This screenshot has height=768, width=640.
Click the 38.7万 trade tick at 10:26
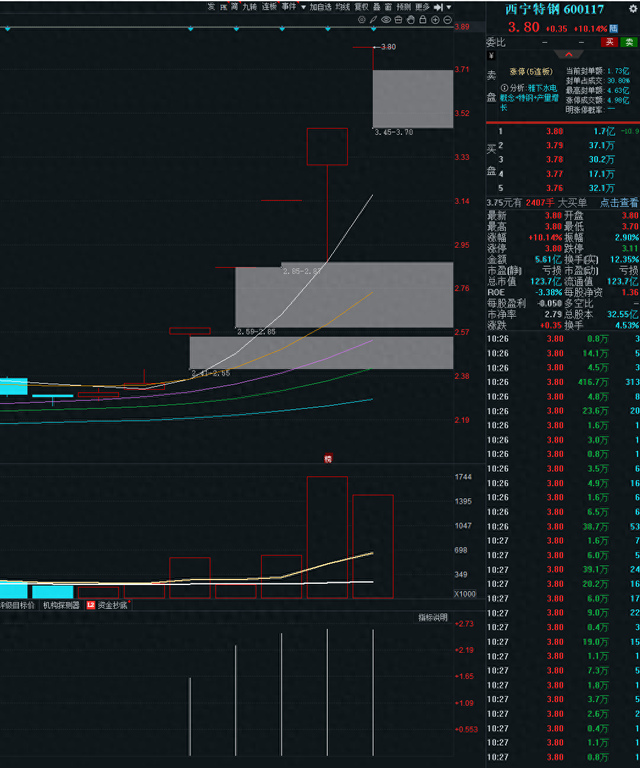(x=595, y=527)
